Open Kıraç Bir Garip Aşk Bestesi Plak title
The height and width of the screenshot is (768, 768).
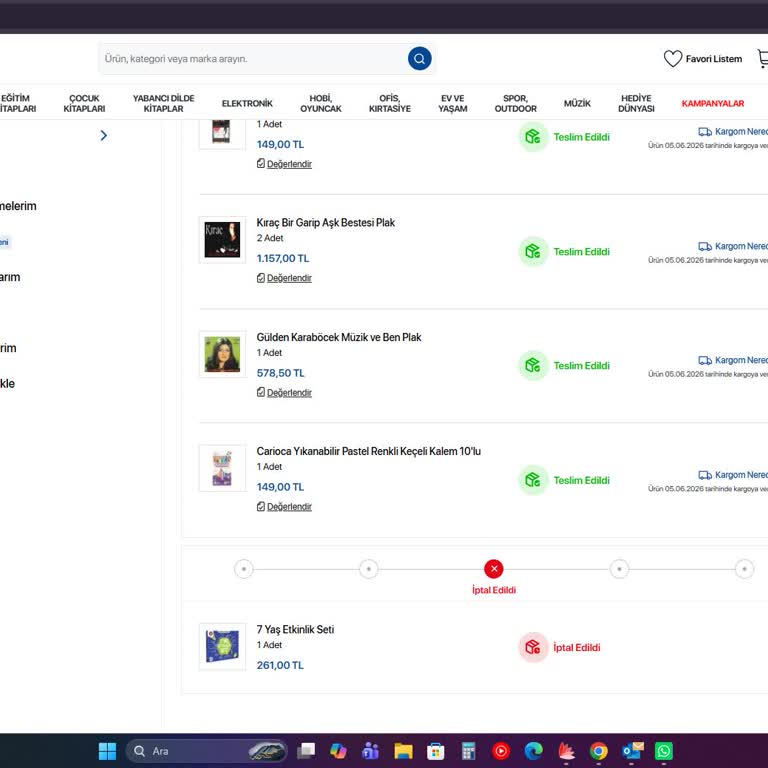click(326, 222)
